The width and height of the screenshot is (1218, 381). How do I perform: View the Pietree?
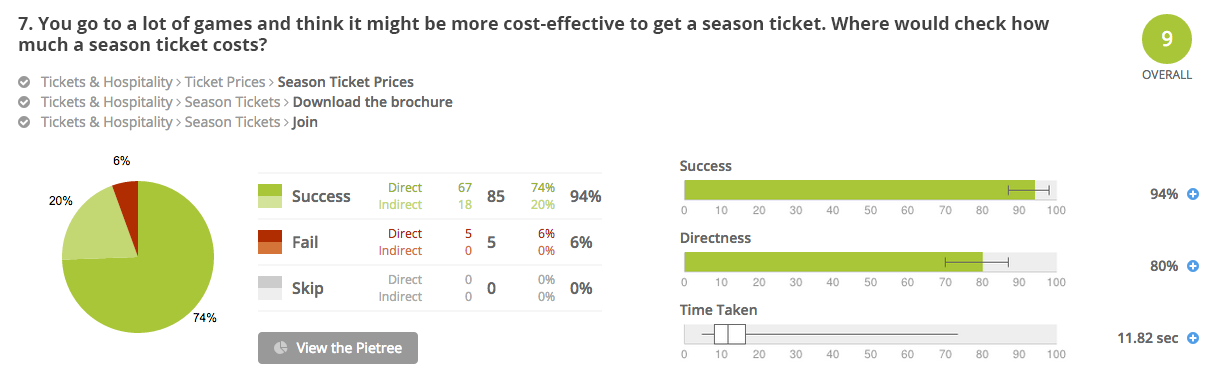pyautogui.click(x=338, y=348)
